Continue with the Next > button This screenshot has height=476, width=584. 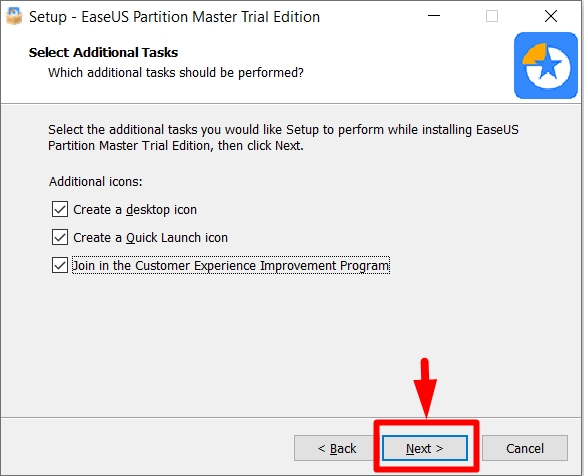[425, 448]
